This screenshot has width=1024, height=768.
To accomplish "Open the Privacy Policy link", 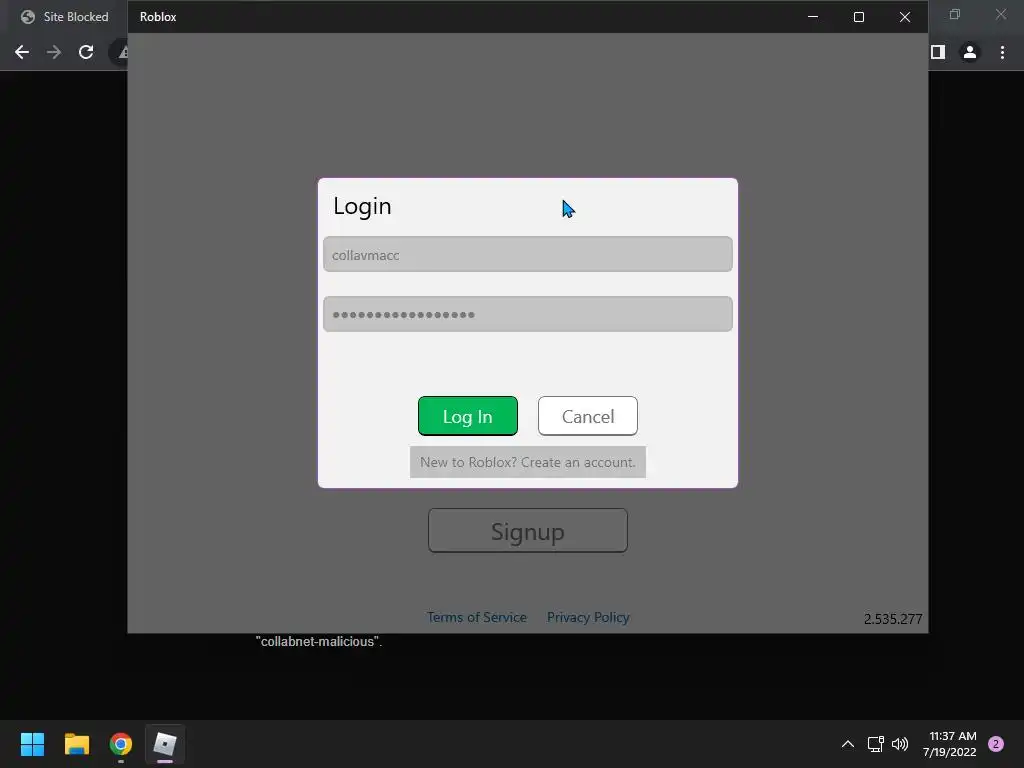I will pyautogui.click(x=588, y=617).
